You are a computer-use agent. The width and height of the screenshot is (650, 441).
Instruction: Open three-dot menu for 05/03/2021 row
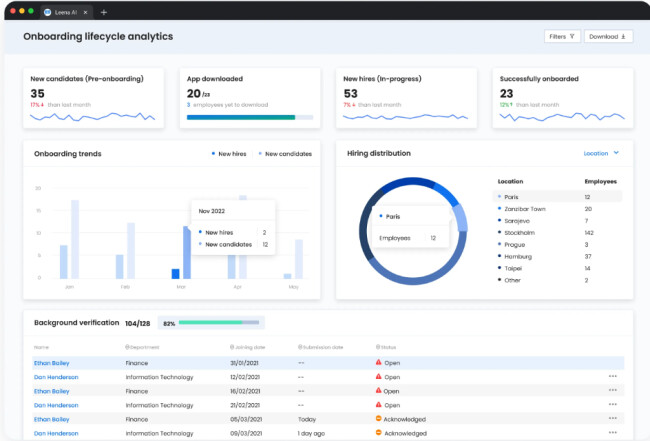(x=612, y=419)
